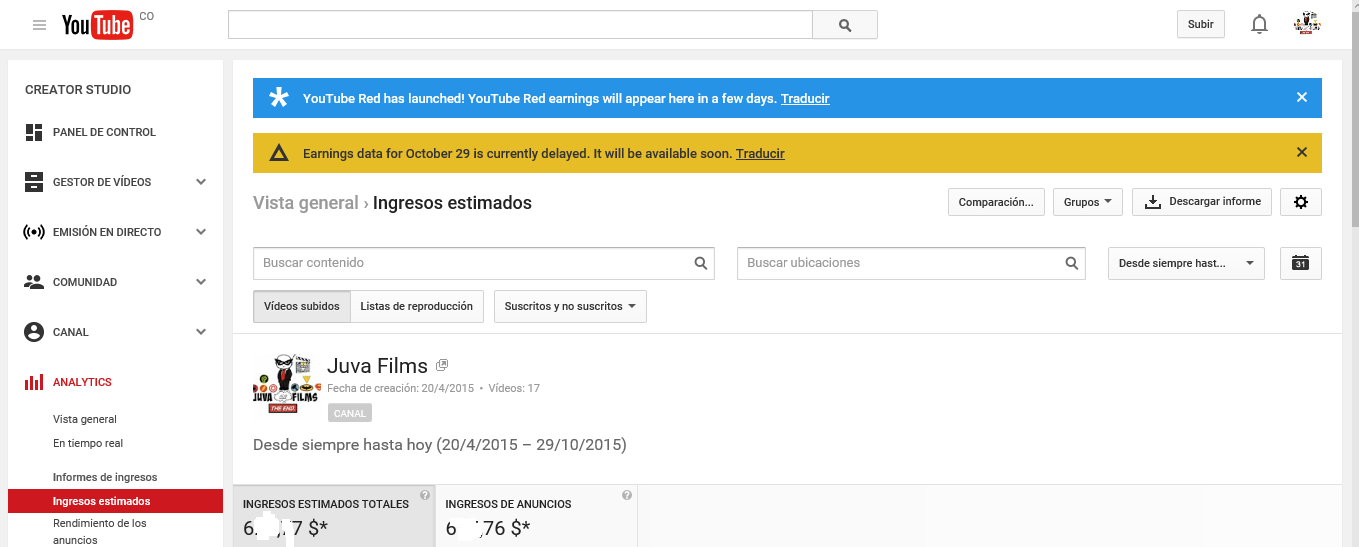This screenshot has height=547, width=1359.
Task: Focus the YouTube search box
Action: pyautogui.click(x=520, y=25)
